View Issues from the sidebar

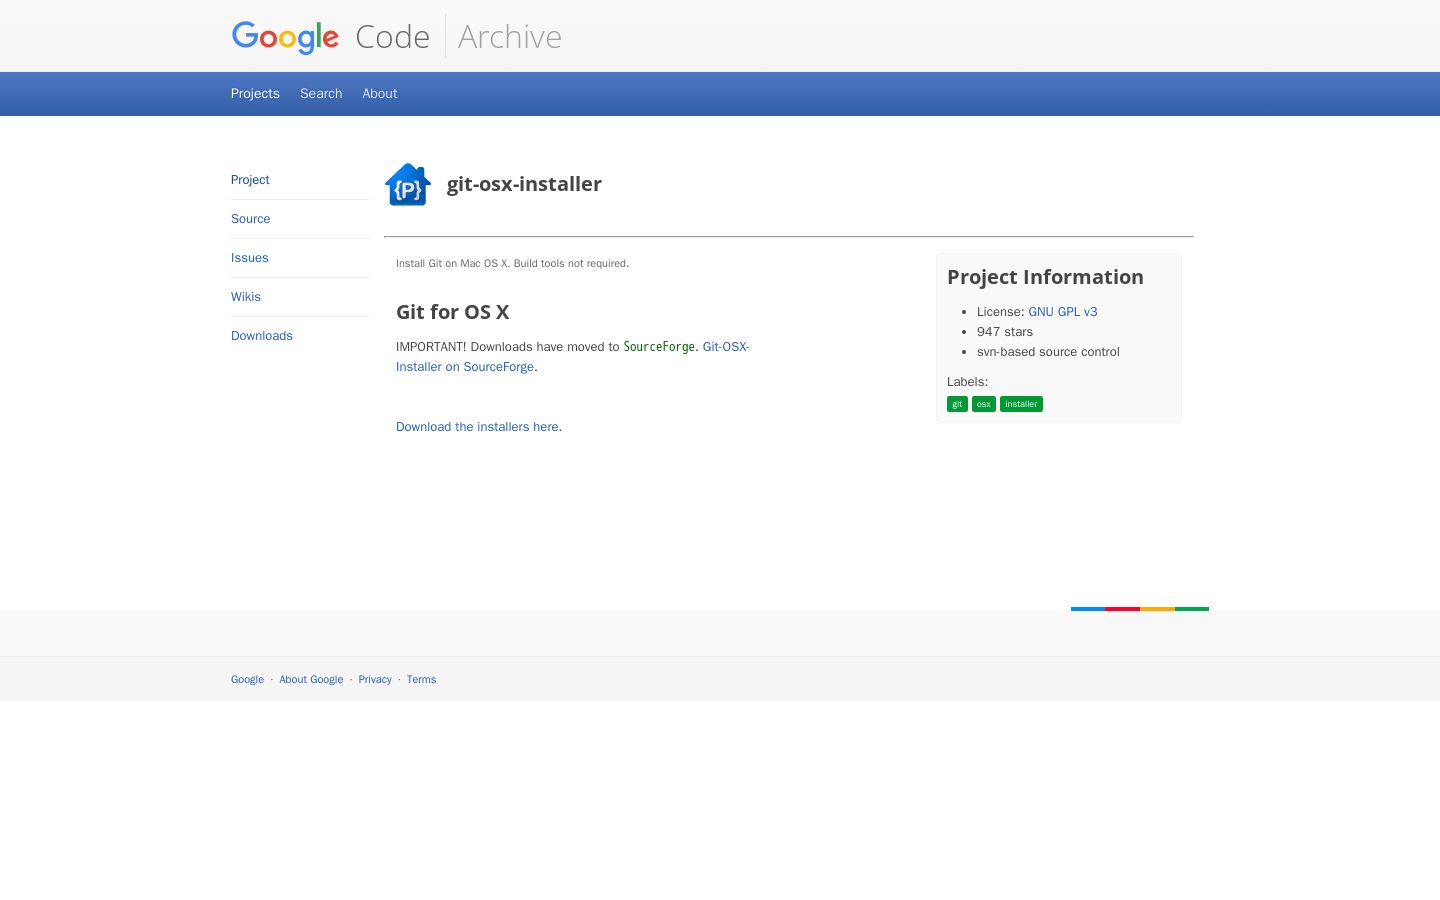(x=250, y=258)
